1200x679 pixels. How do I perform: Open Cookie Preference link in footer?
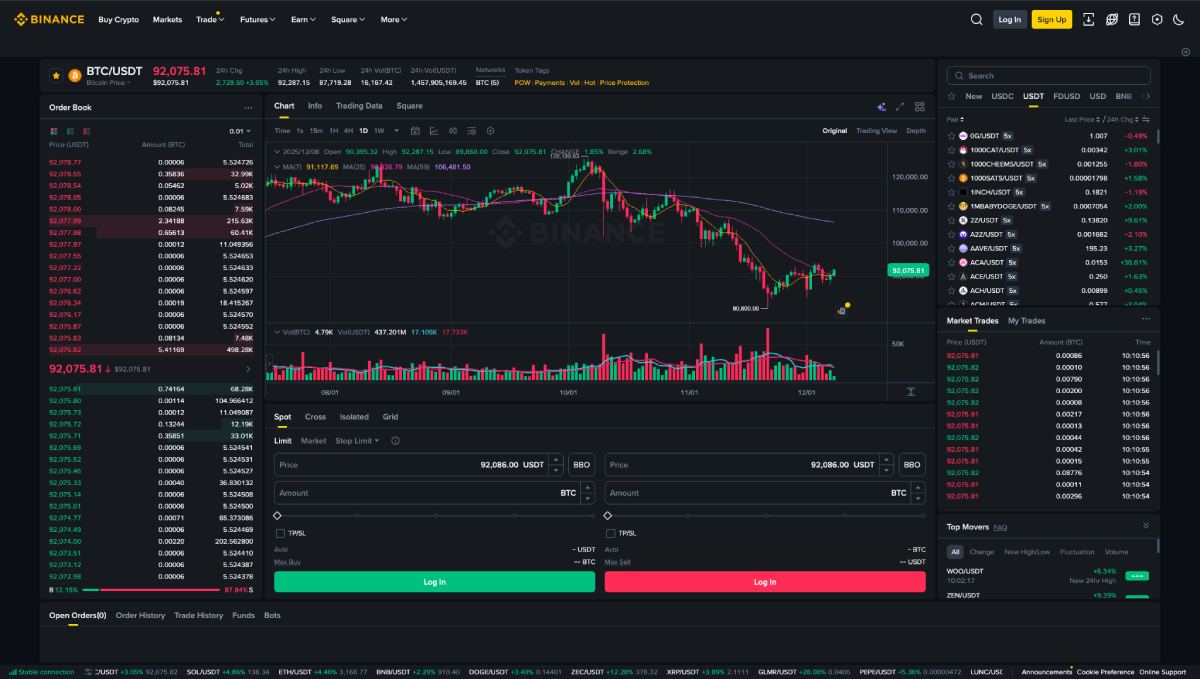(1105, 672)
